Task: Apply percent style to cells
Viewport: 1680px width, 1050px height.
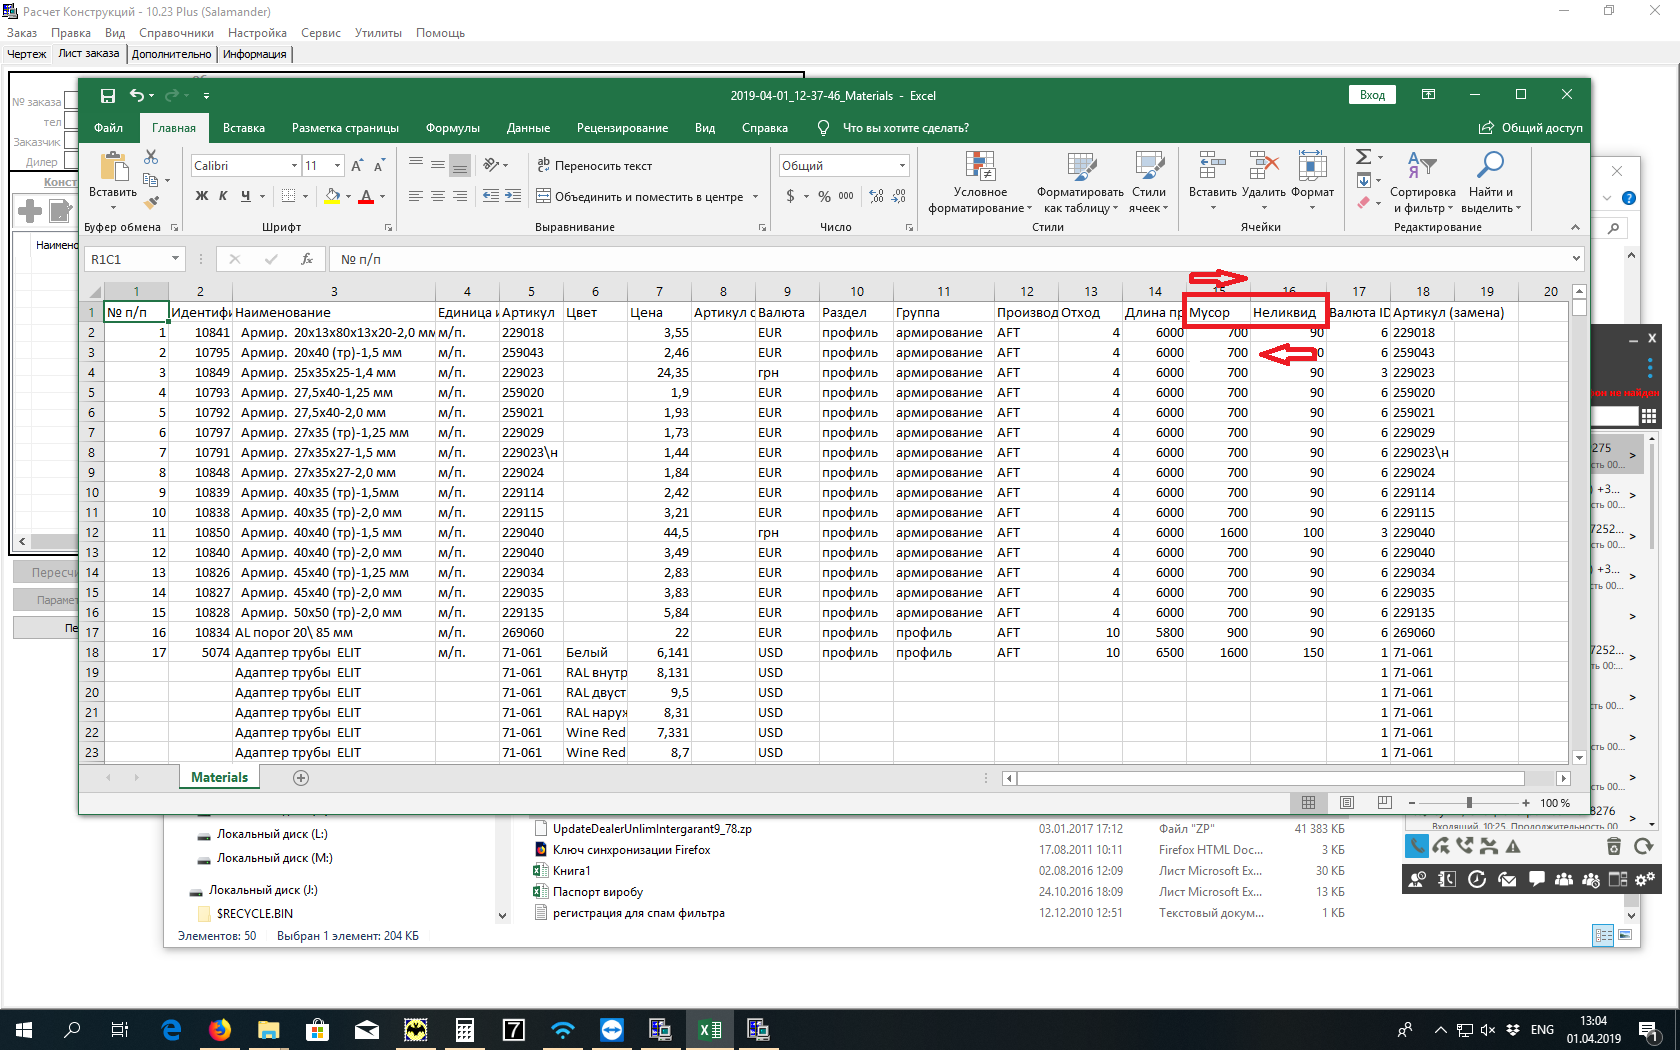Action: pos(824,196)
